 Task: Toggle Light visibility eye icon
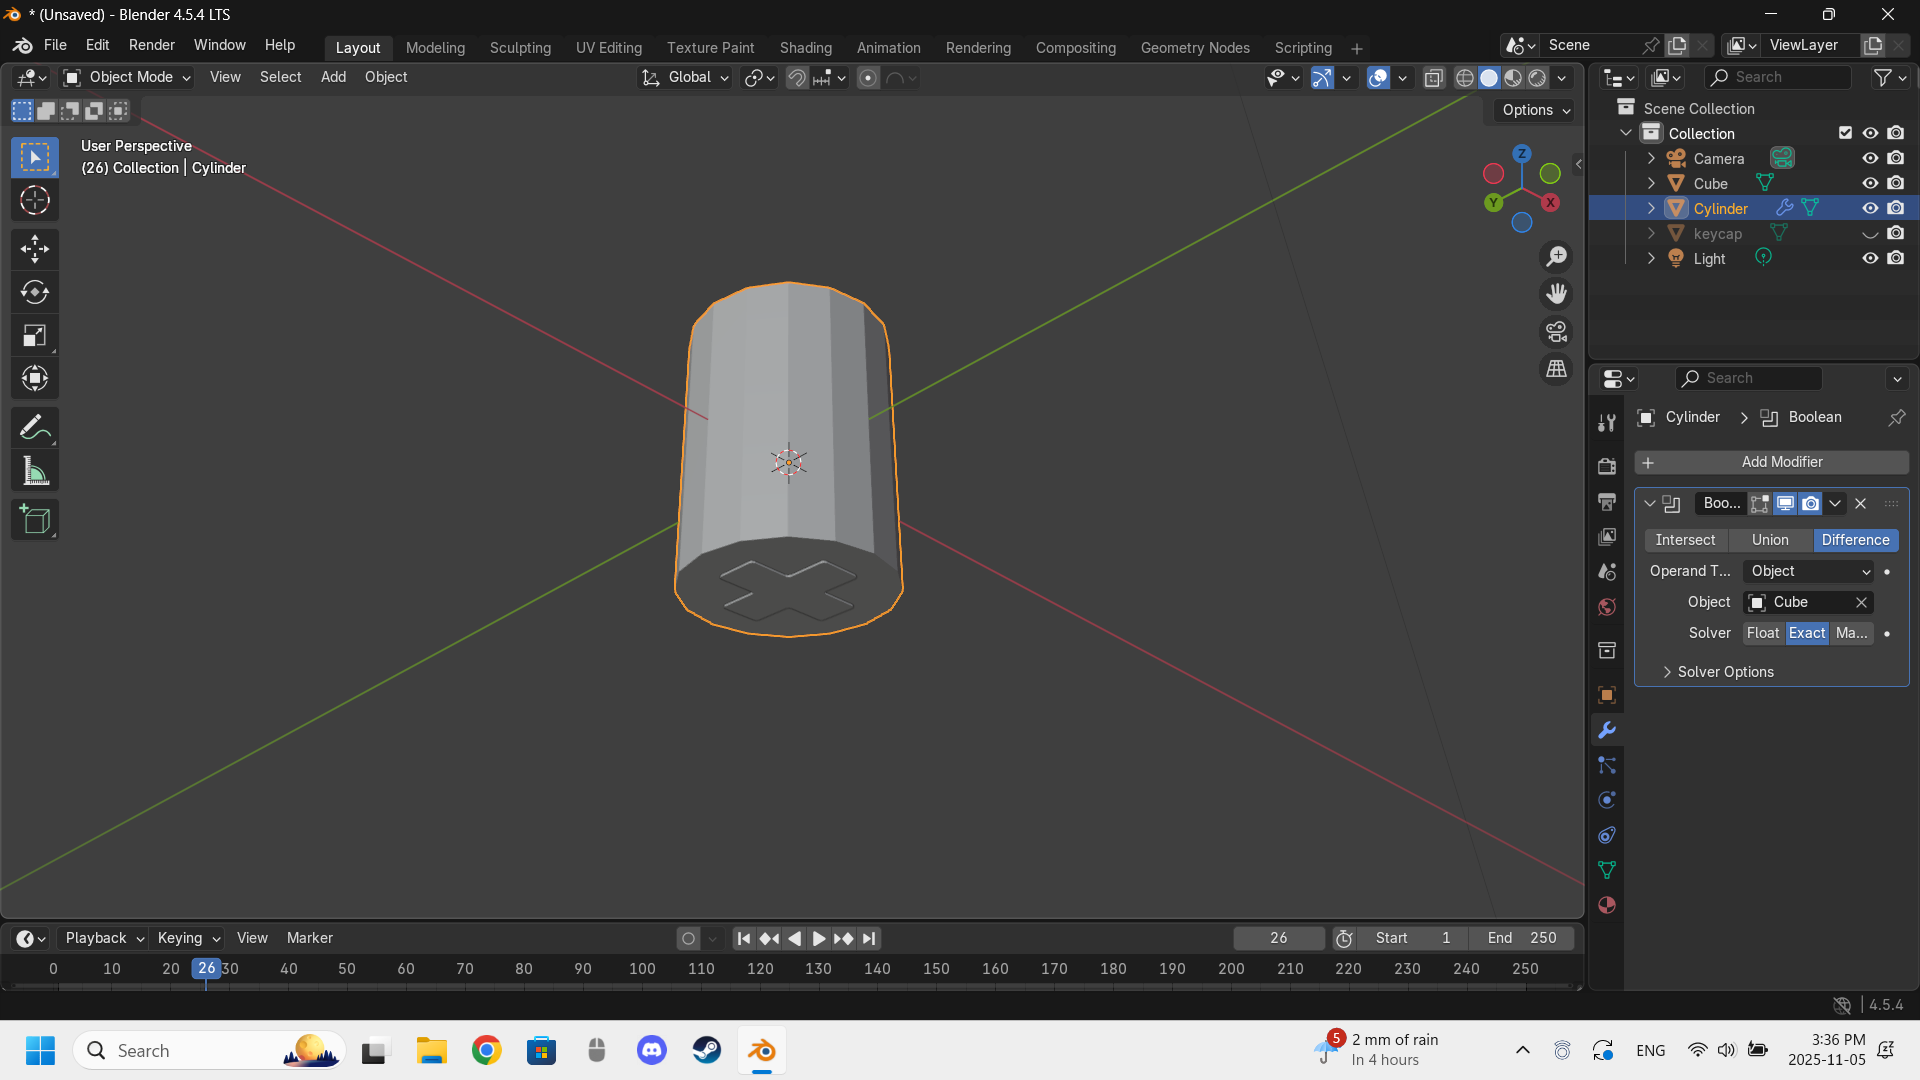click(1870, 258)
